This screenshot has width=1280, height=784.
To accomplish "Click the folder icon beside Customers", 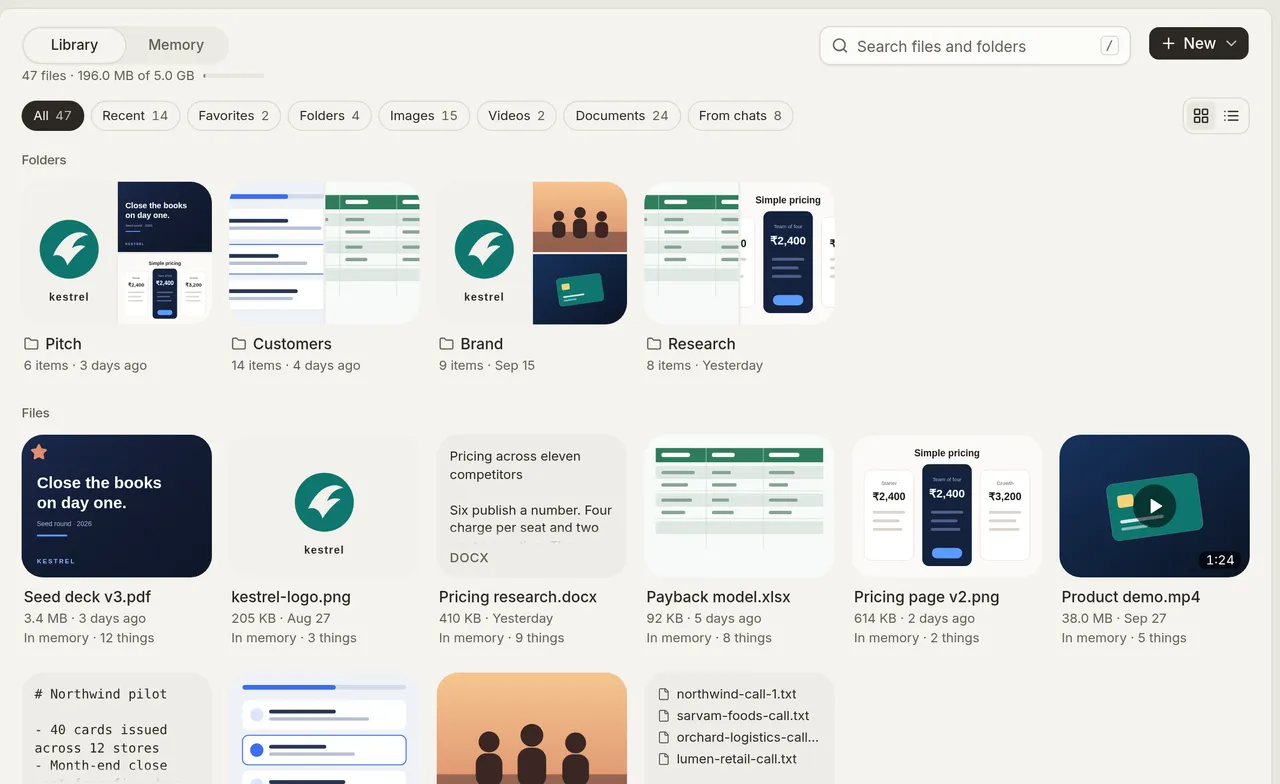I will pos(239,344).
